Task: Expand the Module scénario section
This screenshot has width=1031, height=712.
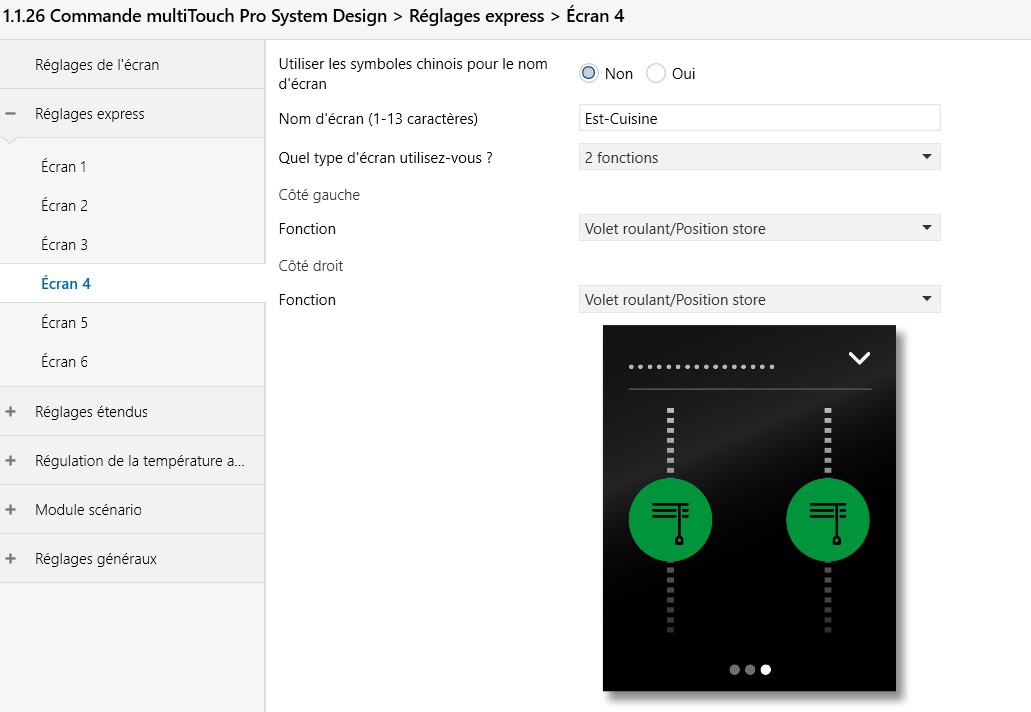Action: (11, 509)
